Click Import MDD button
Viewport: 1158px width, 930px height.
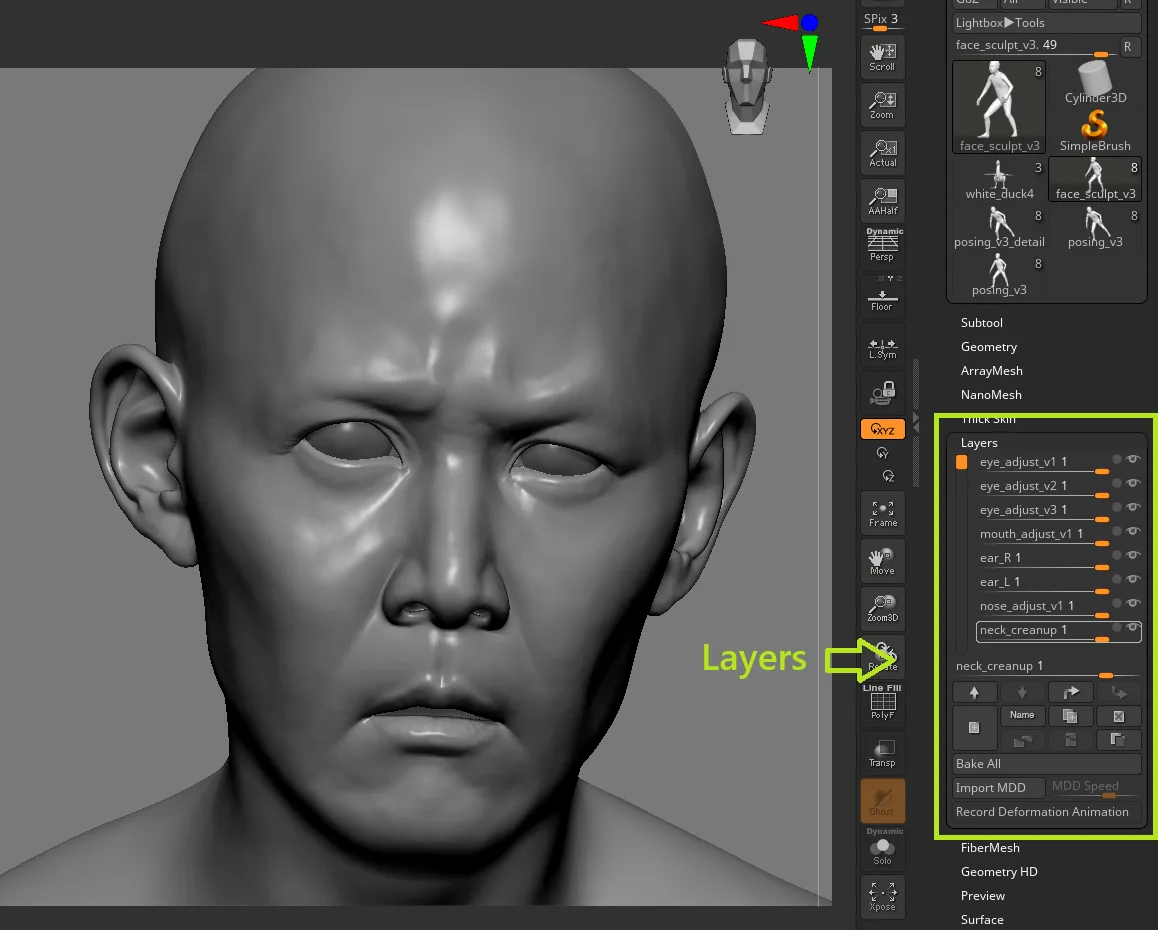(998, 787)
